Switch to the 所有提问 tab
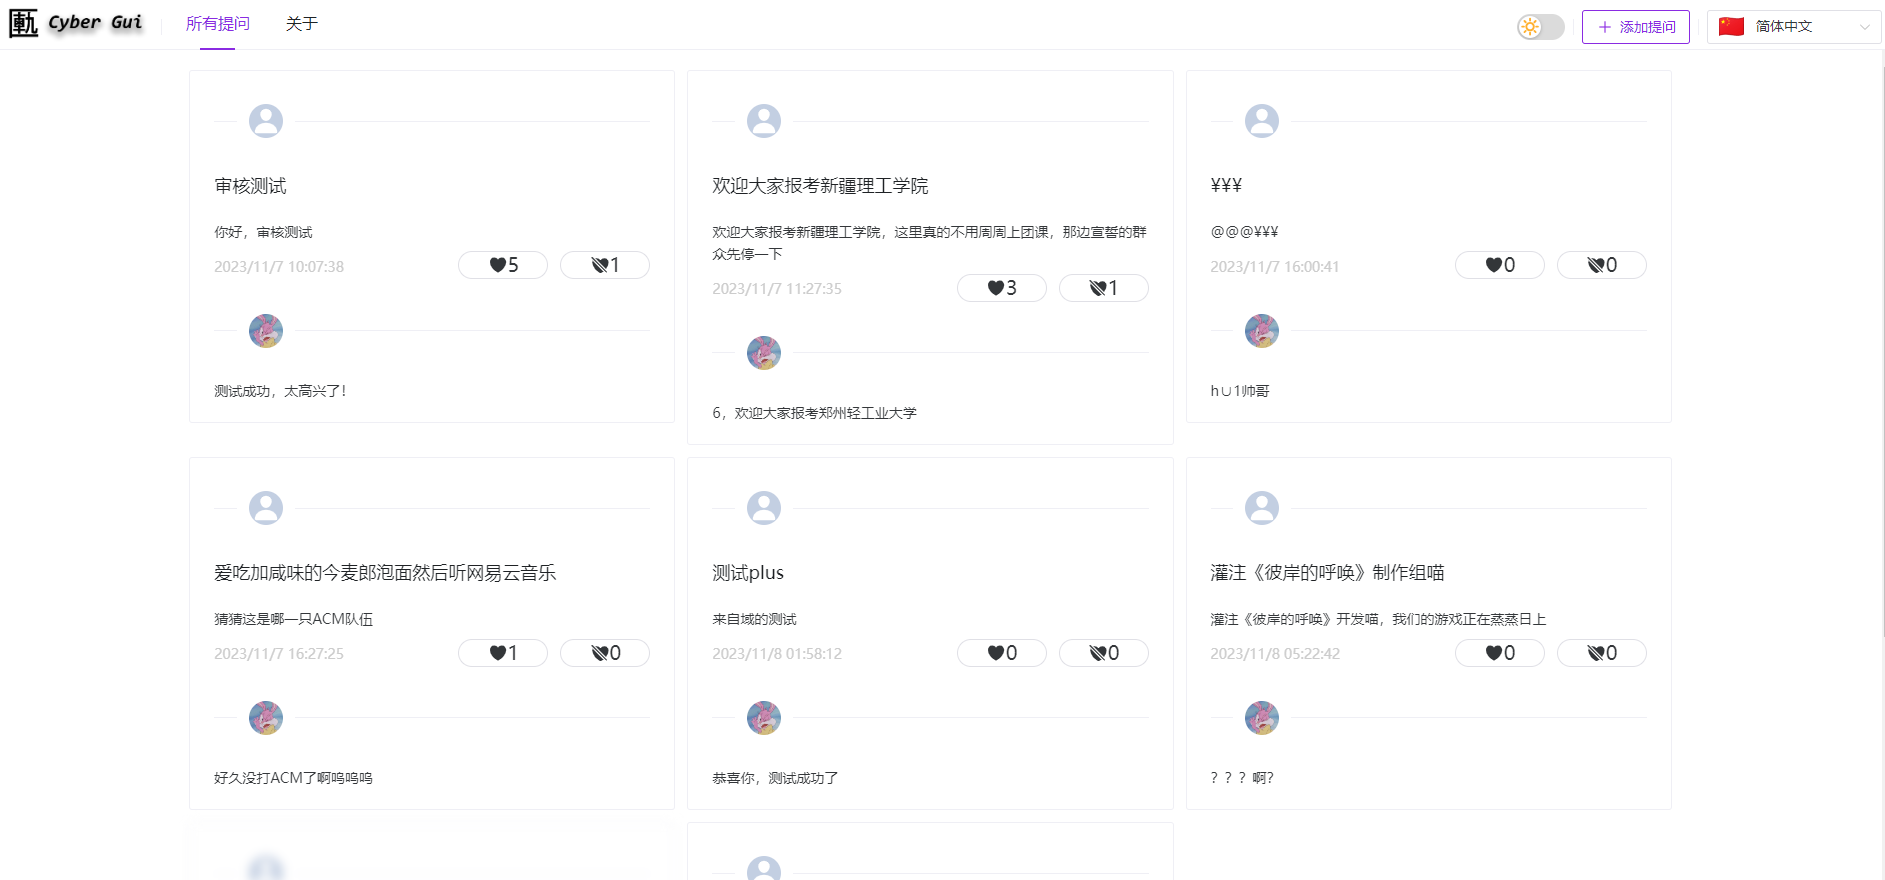Image resolution: width=1885 pixels, height=880 pixels. (218, 24)
